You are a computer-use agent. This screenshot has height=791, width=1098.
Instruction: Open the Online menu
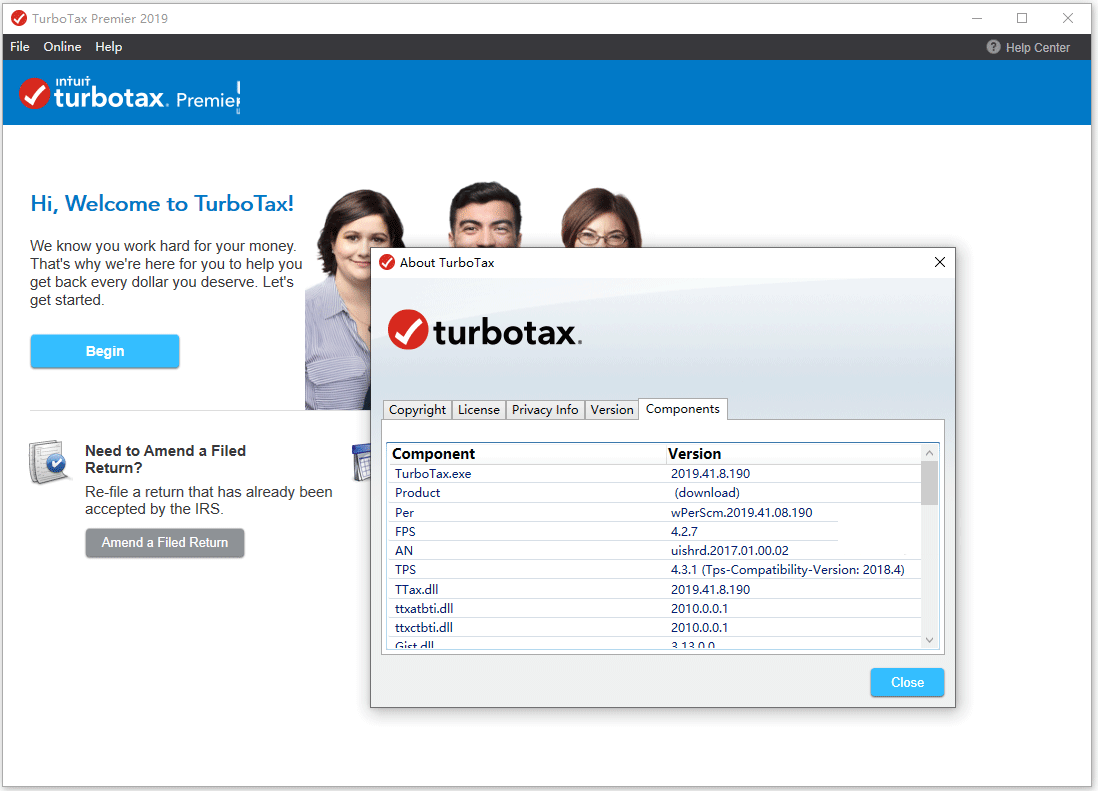tap(62, 47)
